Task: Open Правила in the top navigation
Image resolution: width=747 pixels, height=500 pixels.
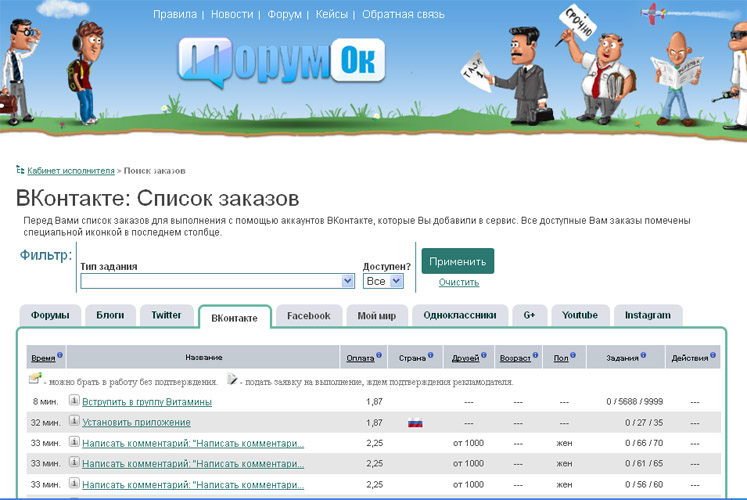Action: [x=175, y=14]
